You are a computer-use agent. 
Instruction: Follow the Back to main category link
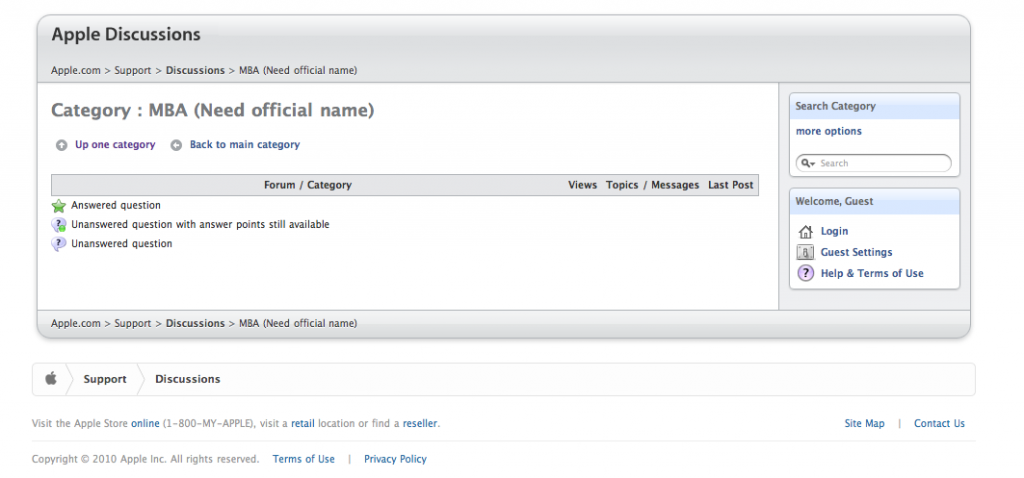[245, 145]
